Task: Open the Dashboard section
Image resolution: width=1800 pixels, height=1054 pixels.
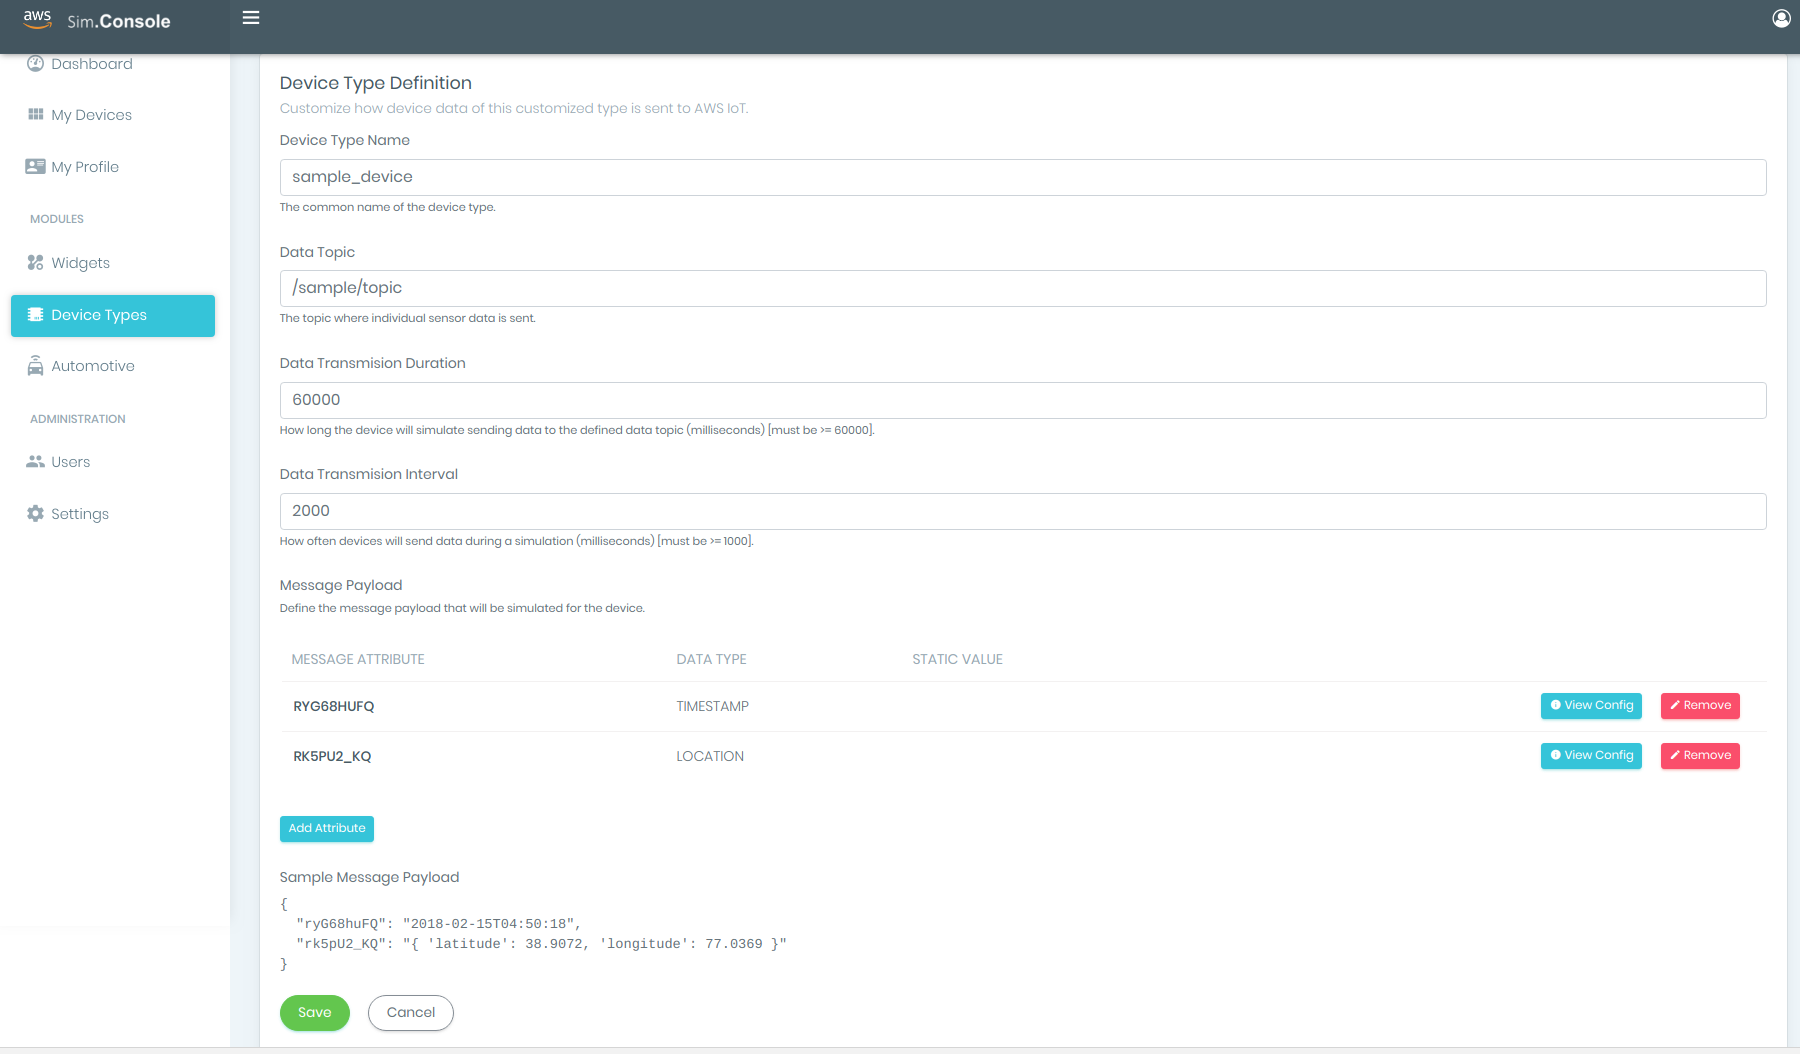Action: pyautogui.click(x=35, y=63)
